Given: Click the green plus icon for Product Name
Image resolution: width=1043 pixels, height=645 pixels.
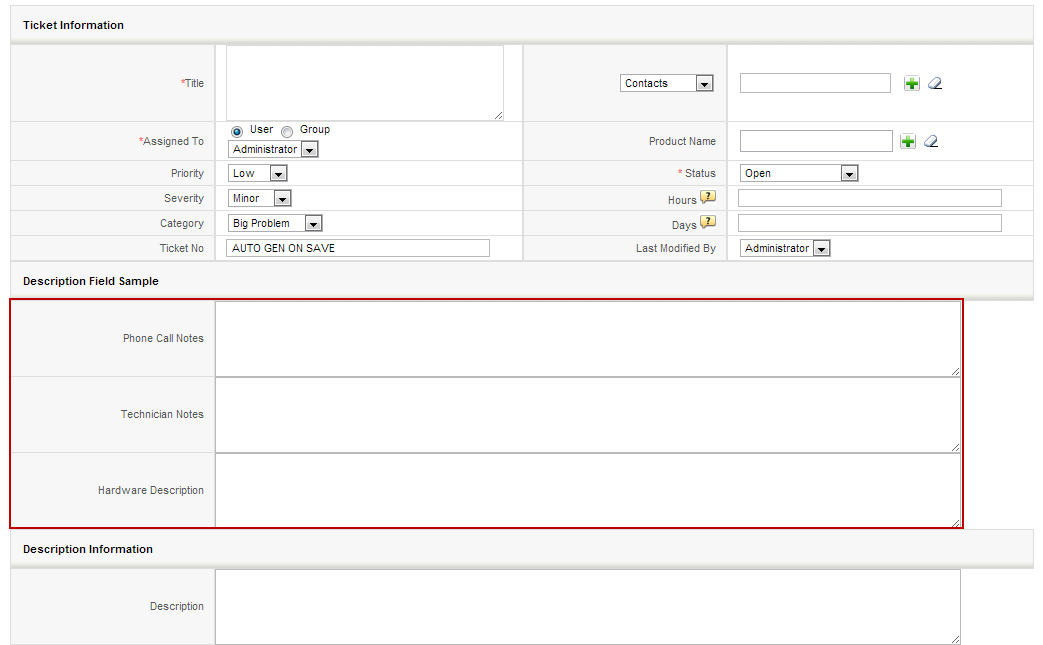Looking at the screenshot, I should tap(907, 142).
